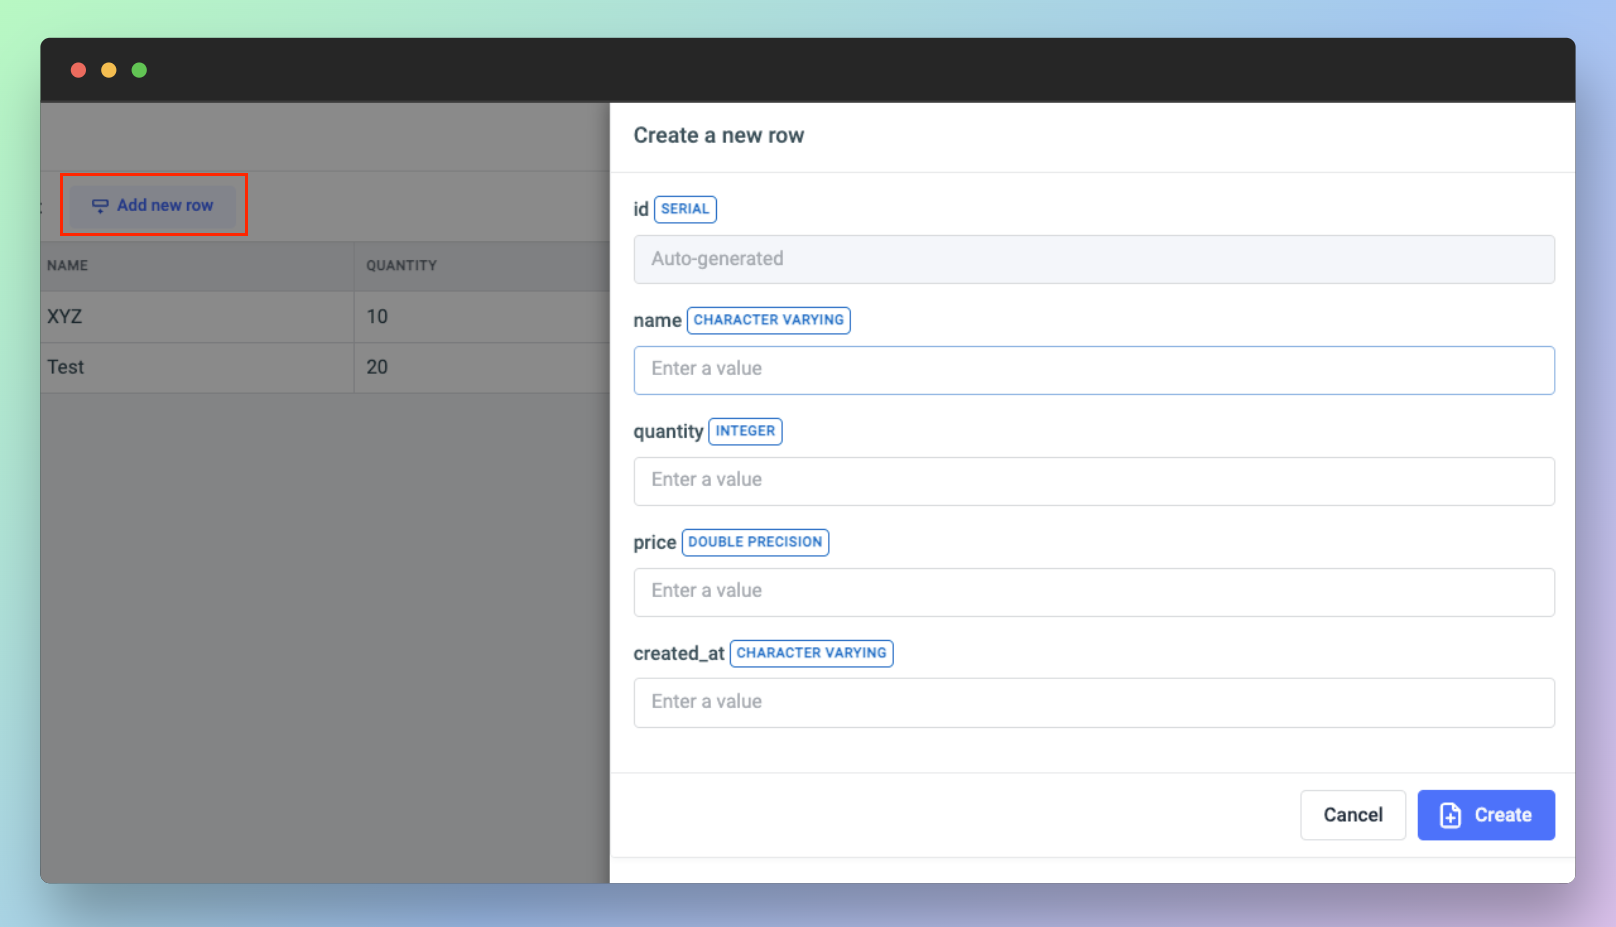Viewport: 1616px width, 927px height.
Task: Focus the name input field
Action: click(x=1093, y=370)
